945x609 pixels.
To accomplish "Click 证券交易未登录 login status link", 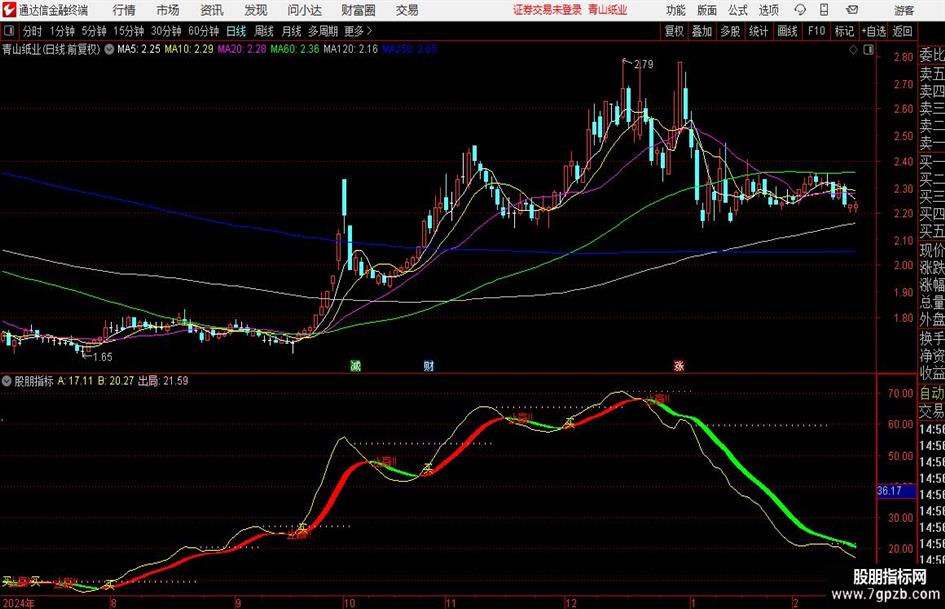I will click(x=547, y=10).
